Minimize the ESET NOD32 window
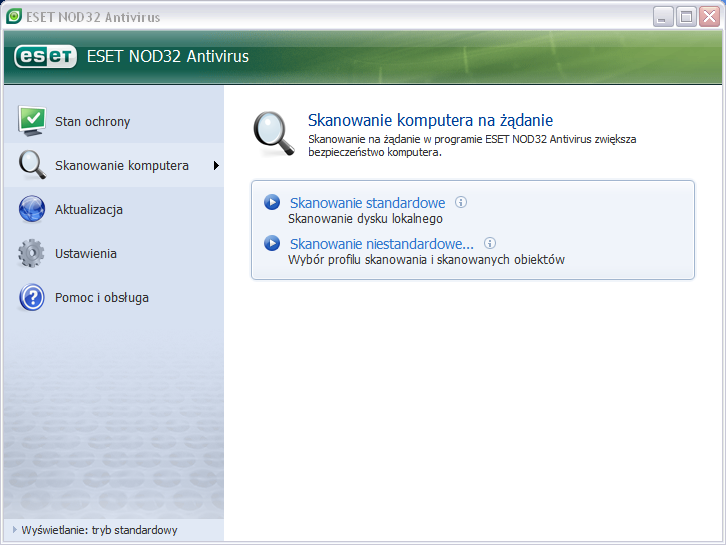Image resolution: width=726 pixels, height=545 pixels. [x=663, y=17]
